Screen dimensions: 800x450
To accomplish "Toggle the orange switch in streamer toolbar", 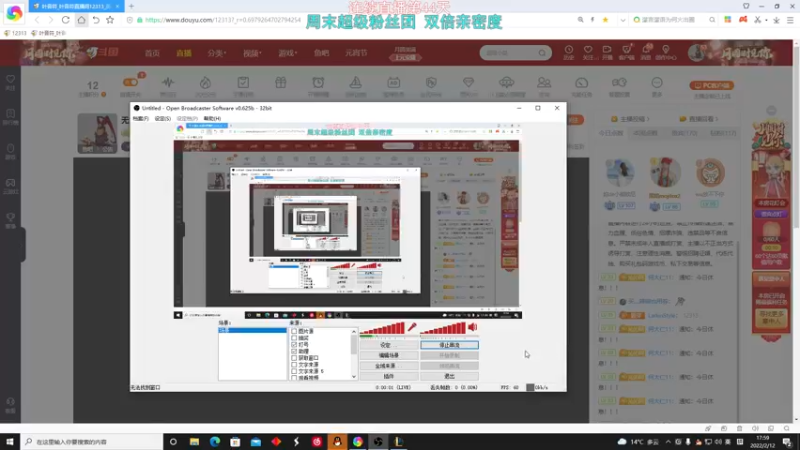I will tap(131, 82).
